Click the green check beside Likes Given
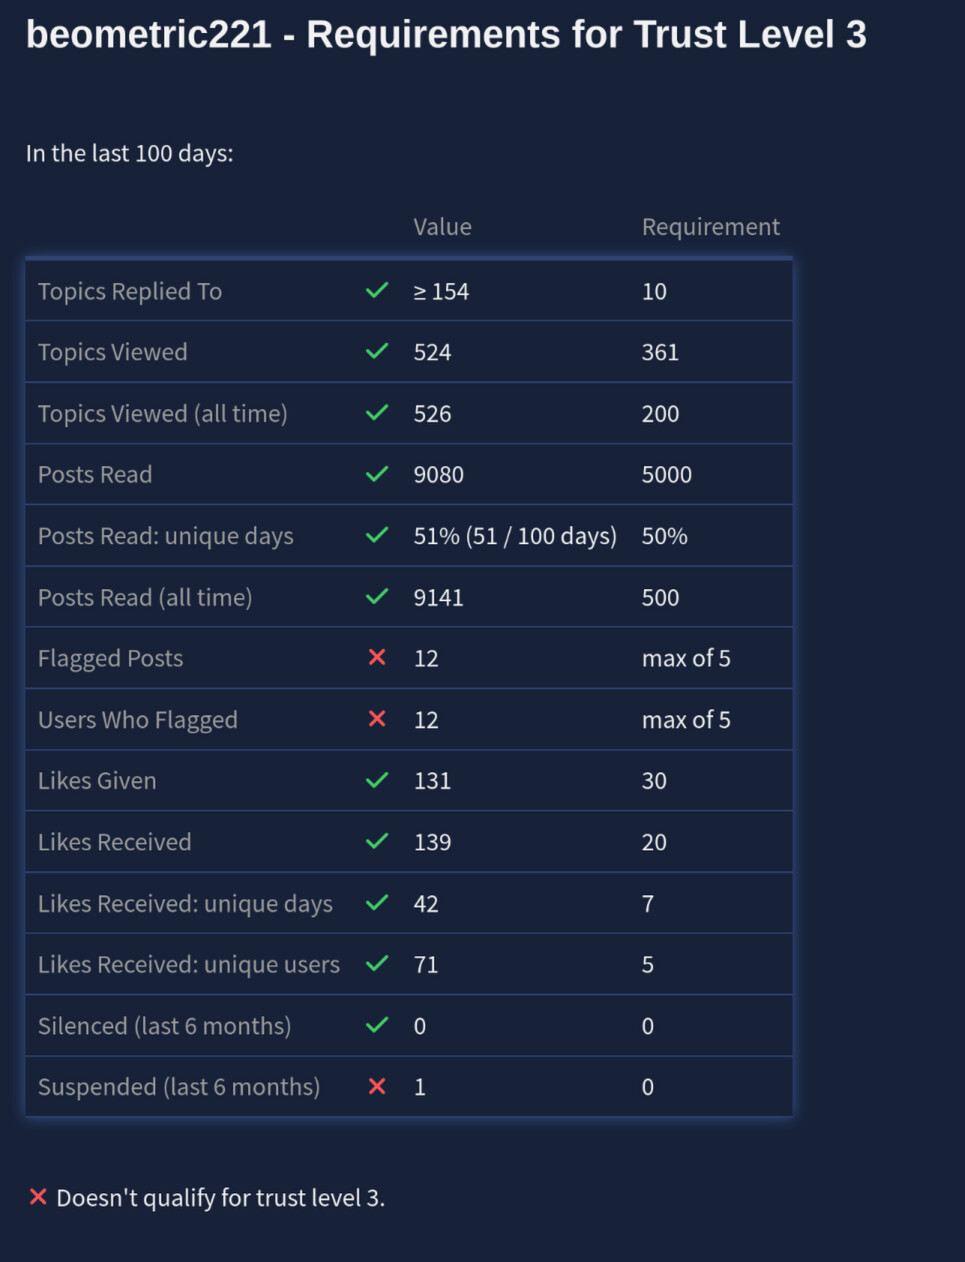 coord(377,780)
